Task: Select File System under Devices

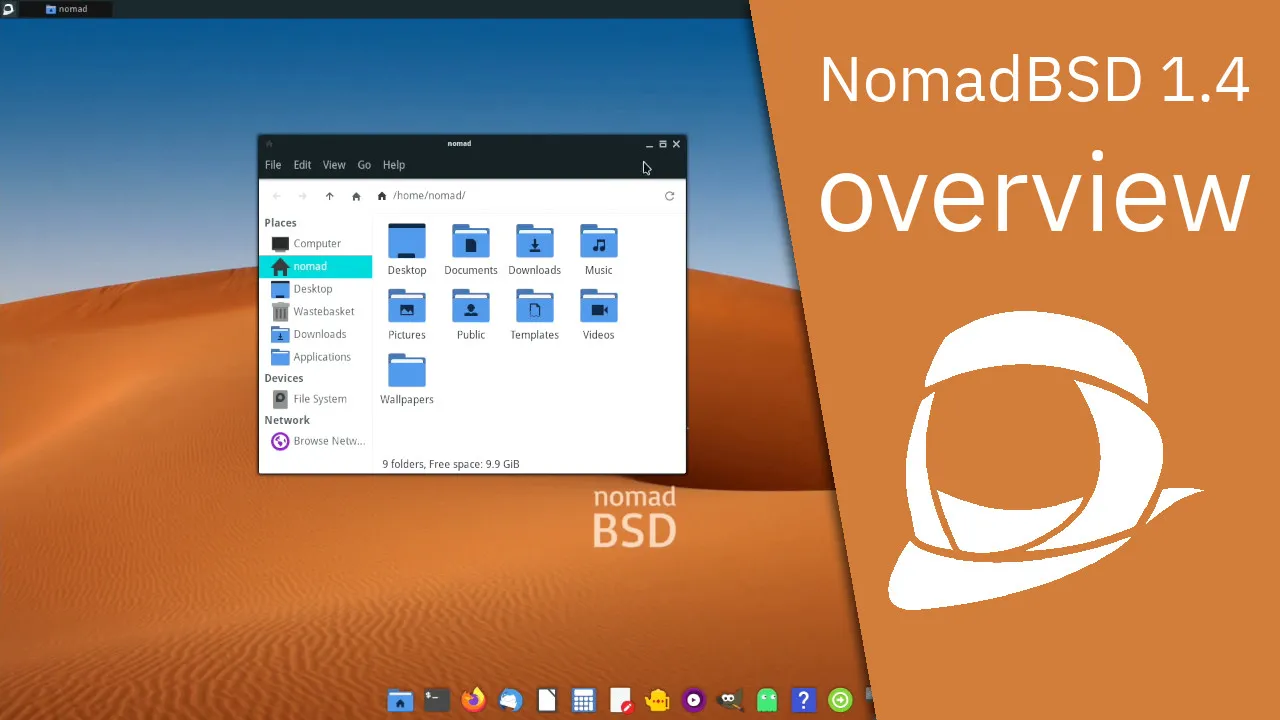Action: (x=315, y=399)
